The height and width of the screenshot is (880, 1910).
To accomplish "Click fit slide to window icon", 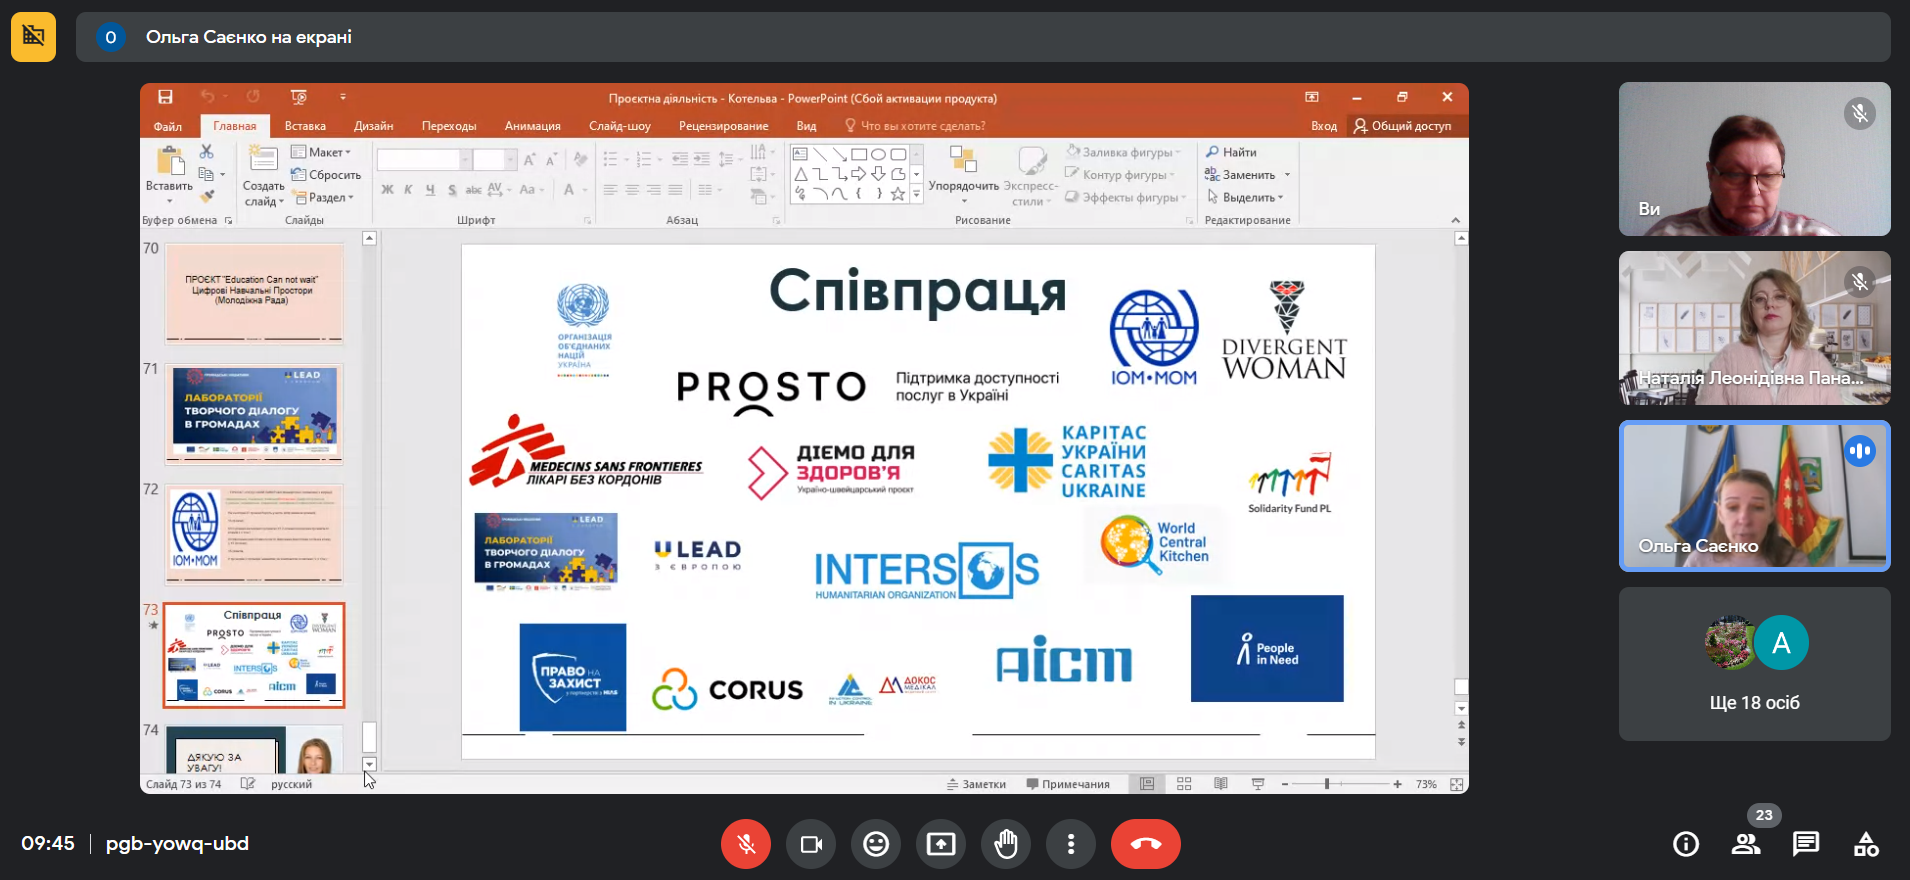I will tap(1457, 784).
